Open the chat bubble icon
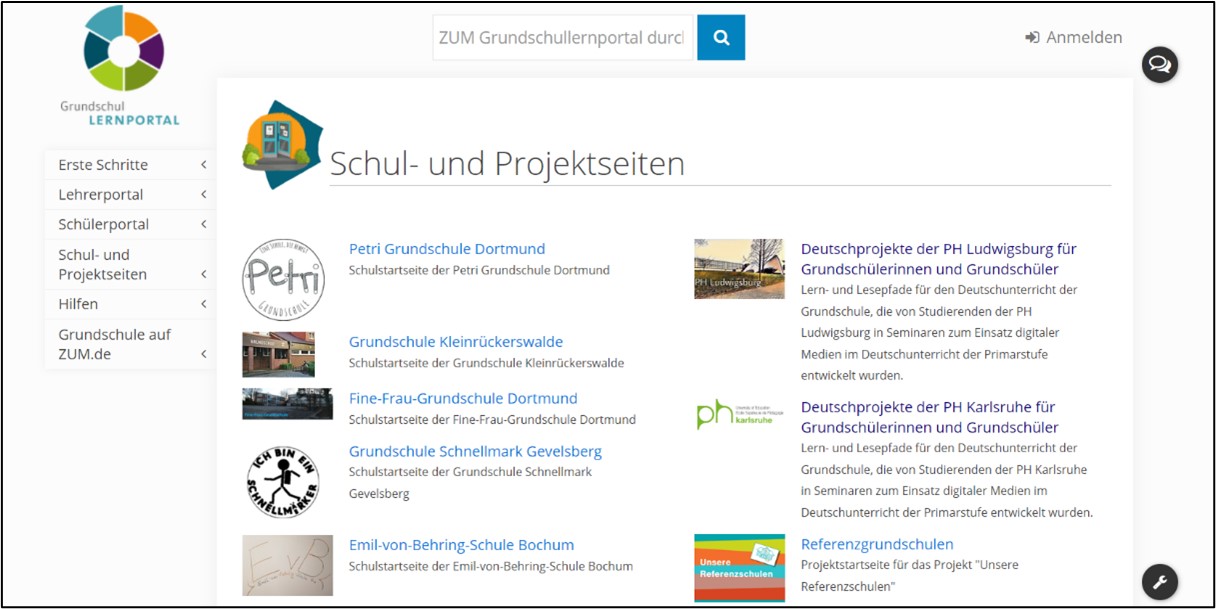 coord(1160,65)
